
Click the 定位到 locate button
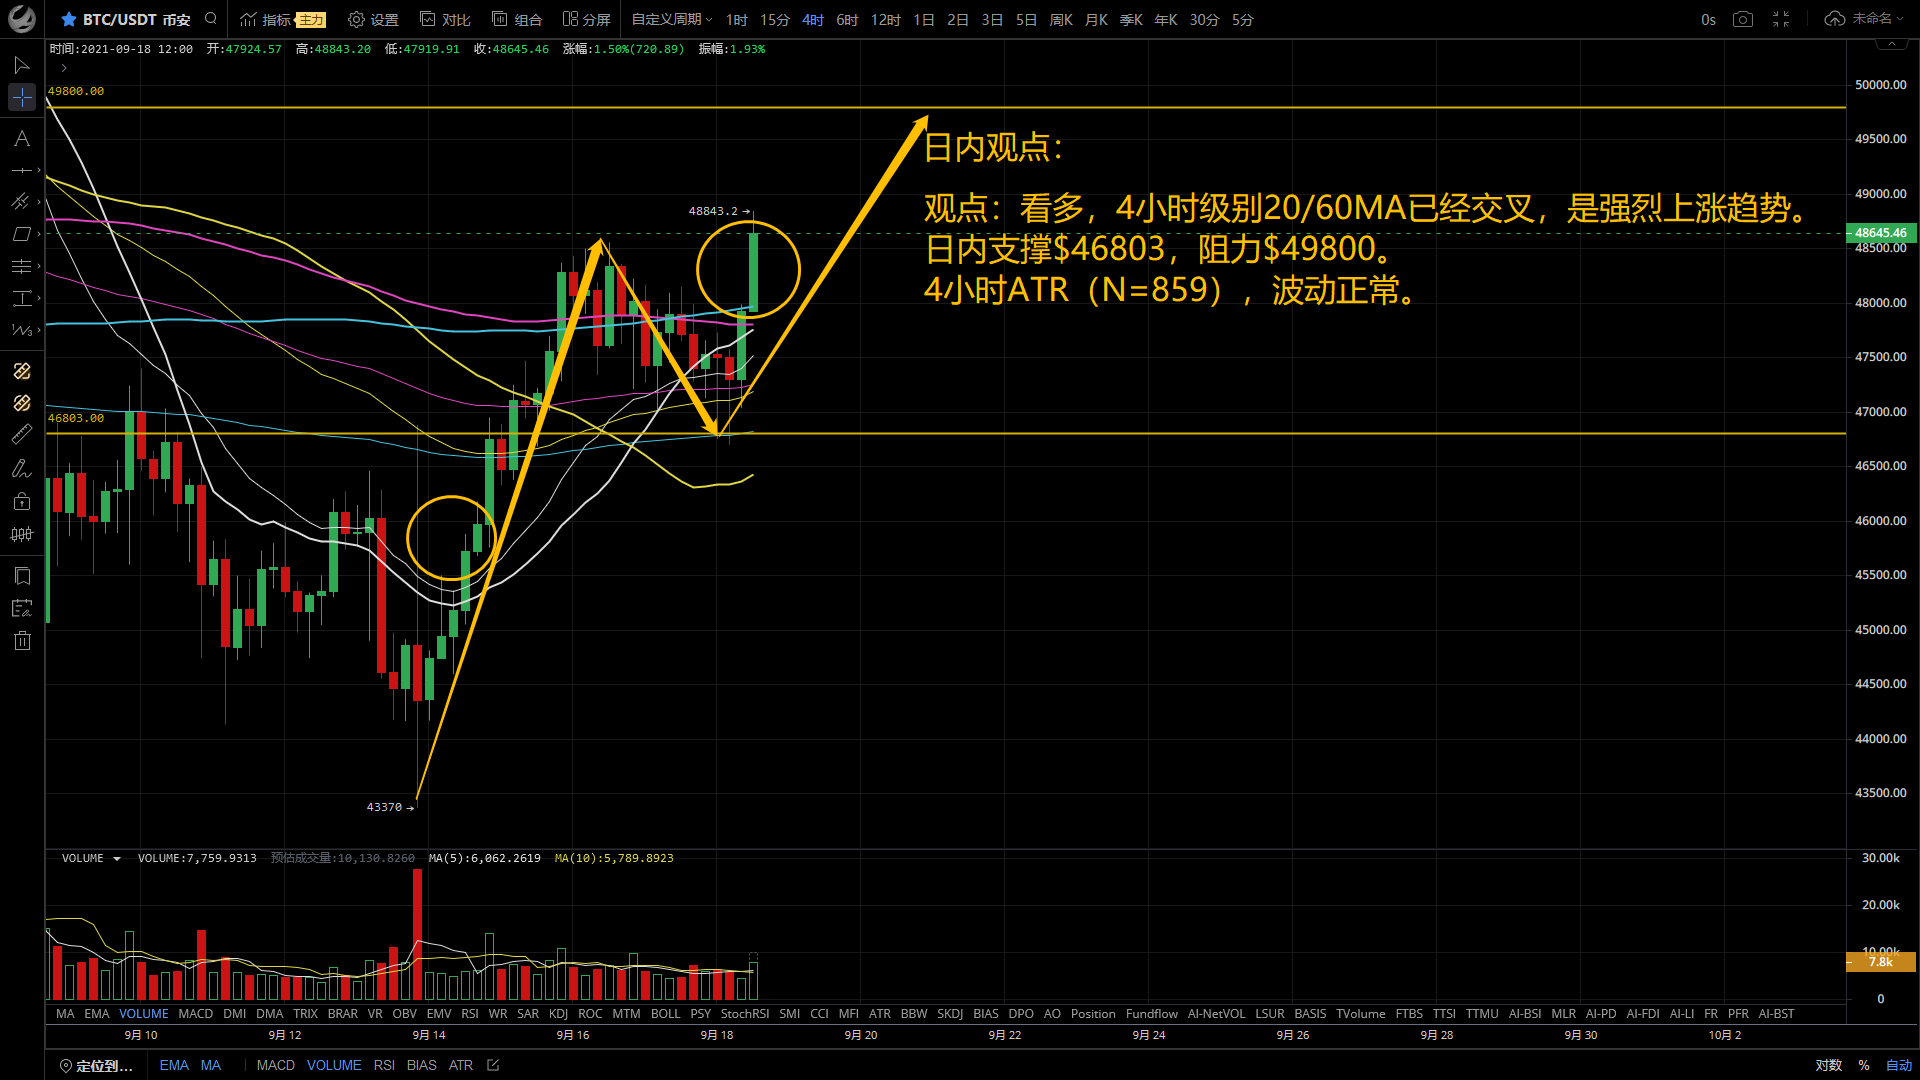[x=96, y=1065]
